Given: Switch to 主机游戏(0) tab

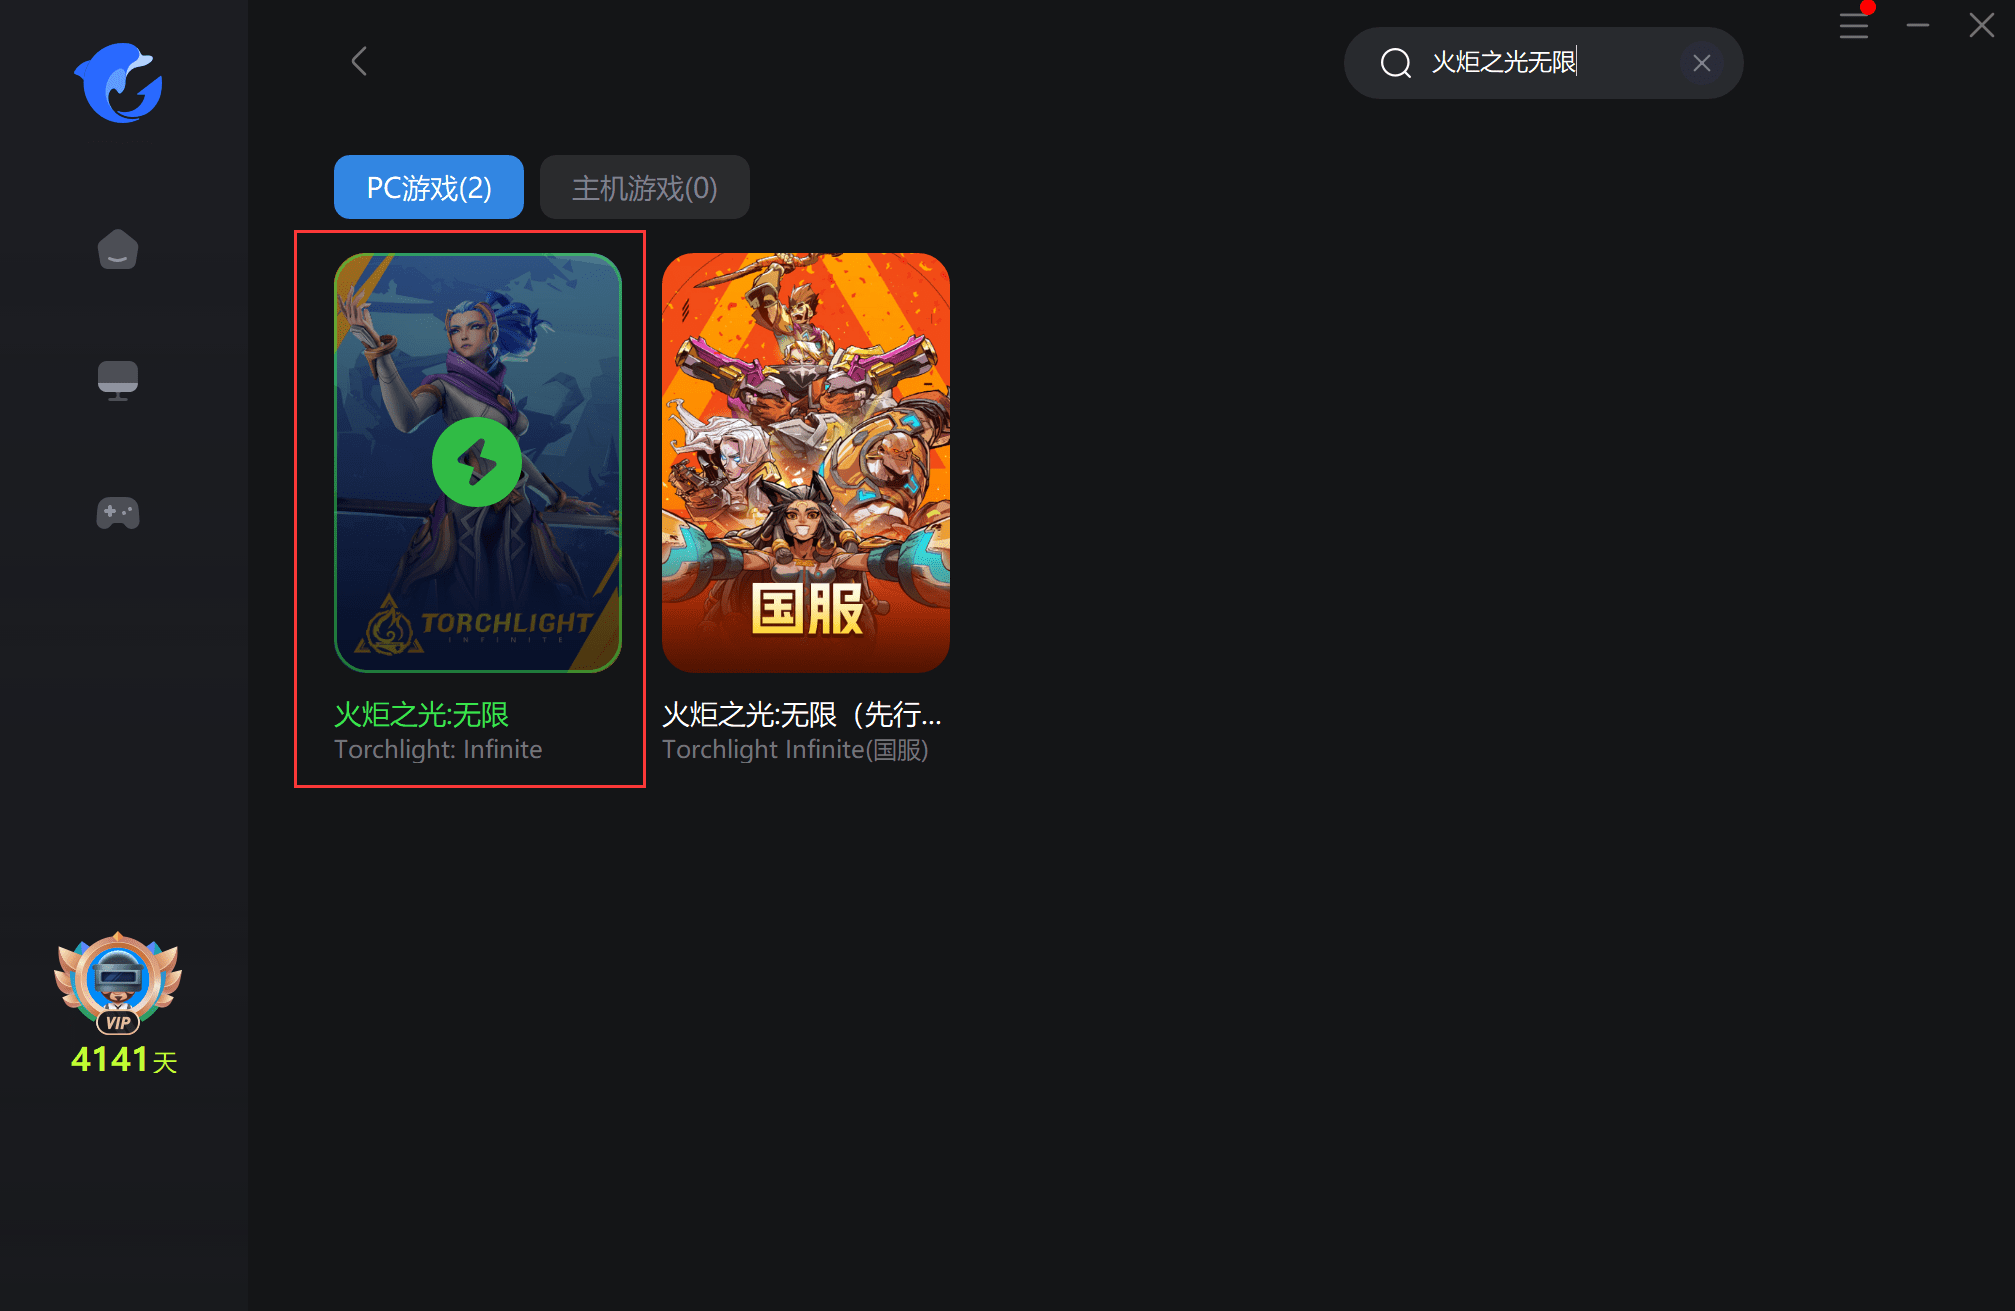Looking at the screenshot, I should (643, 186).
